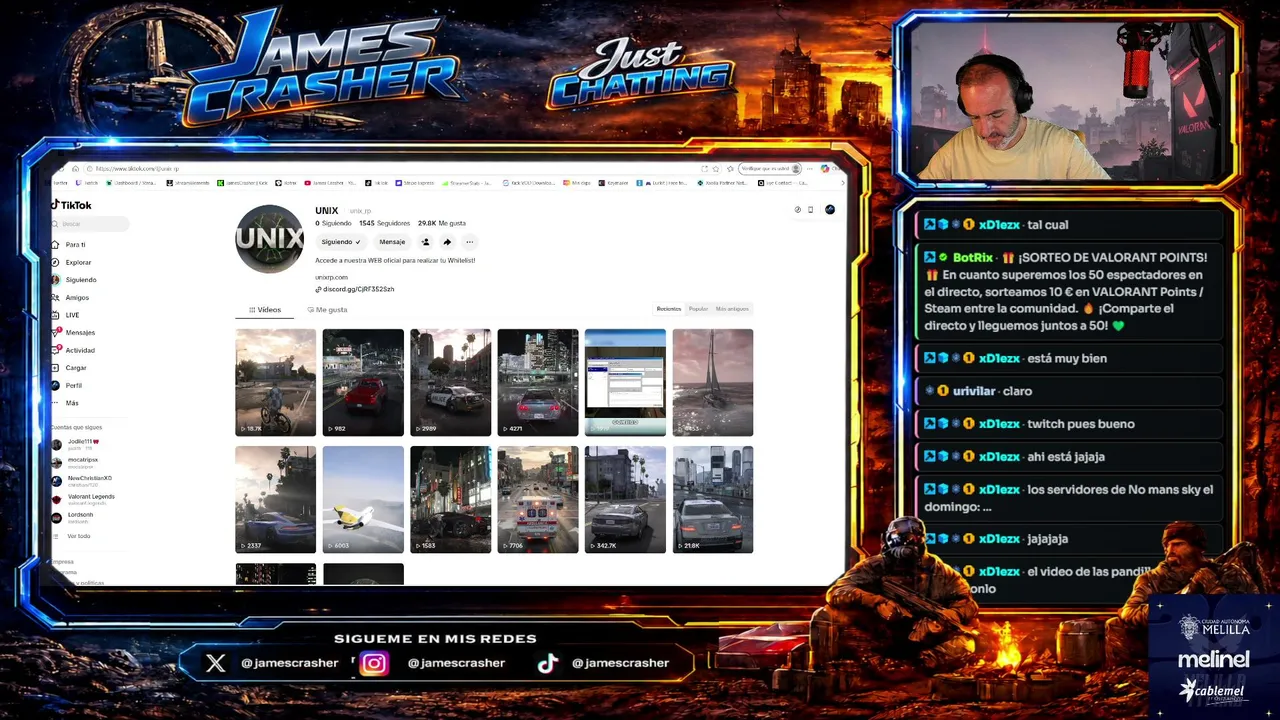Open the Actividad notifications
Image resolution: width=1280 pixels, height=720 pixels.
[x=74, y=350]
